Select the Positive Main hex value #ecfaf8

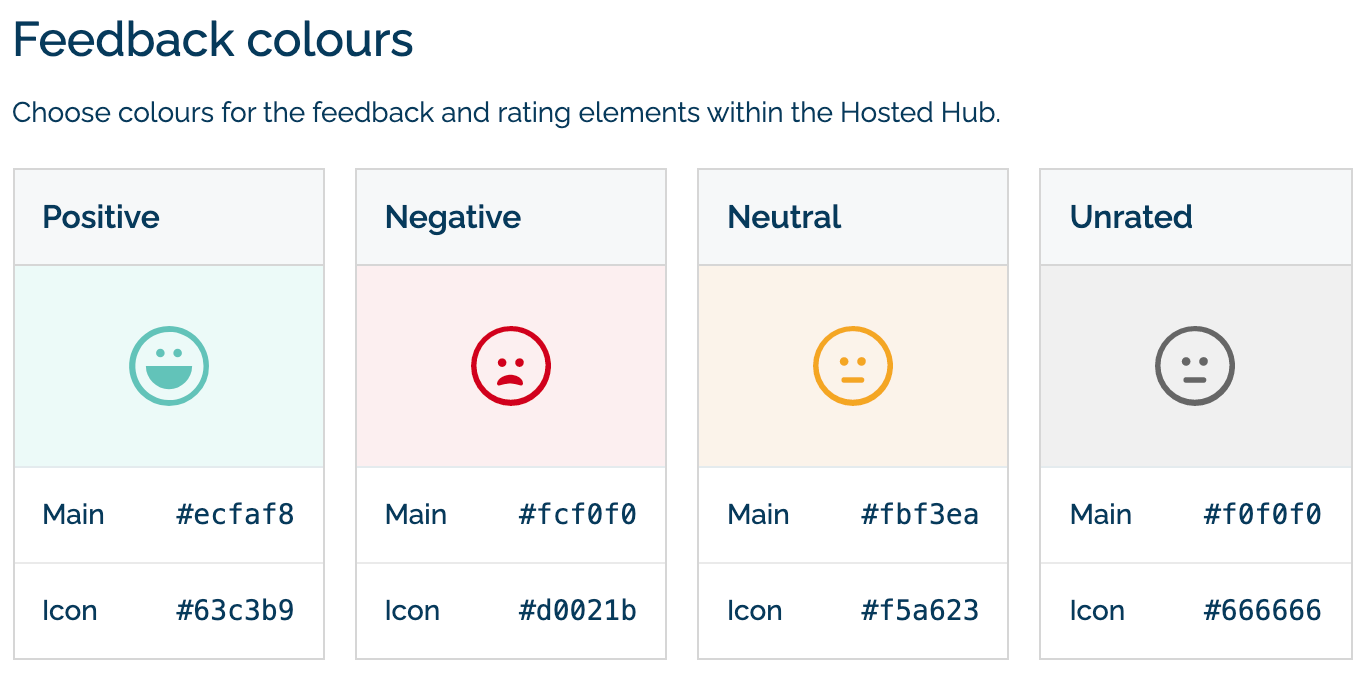point(236,515)
